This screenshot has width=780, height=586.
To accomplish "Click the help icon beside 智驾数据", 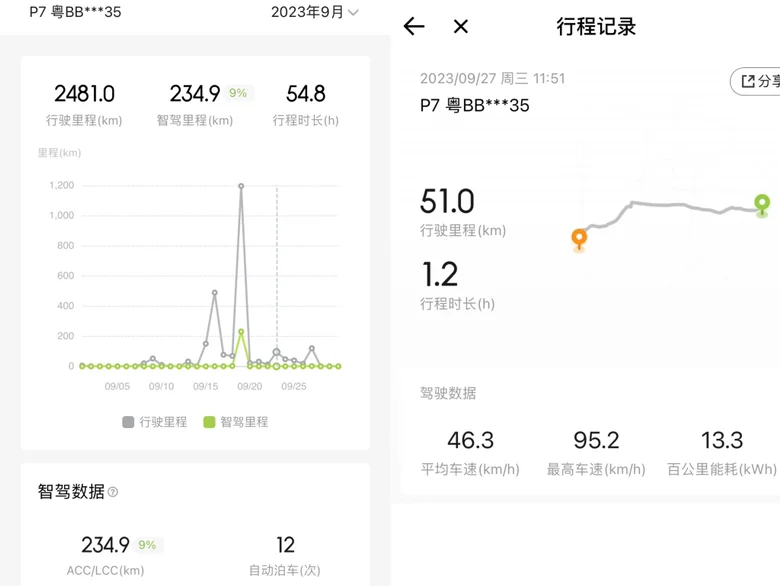I will pos(113,492).
